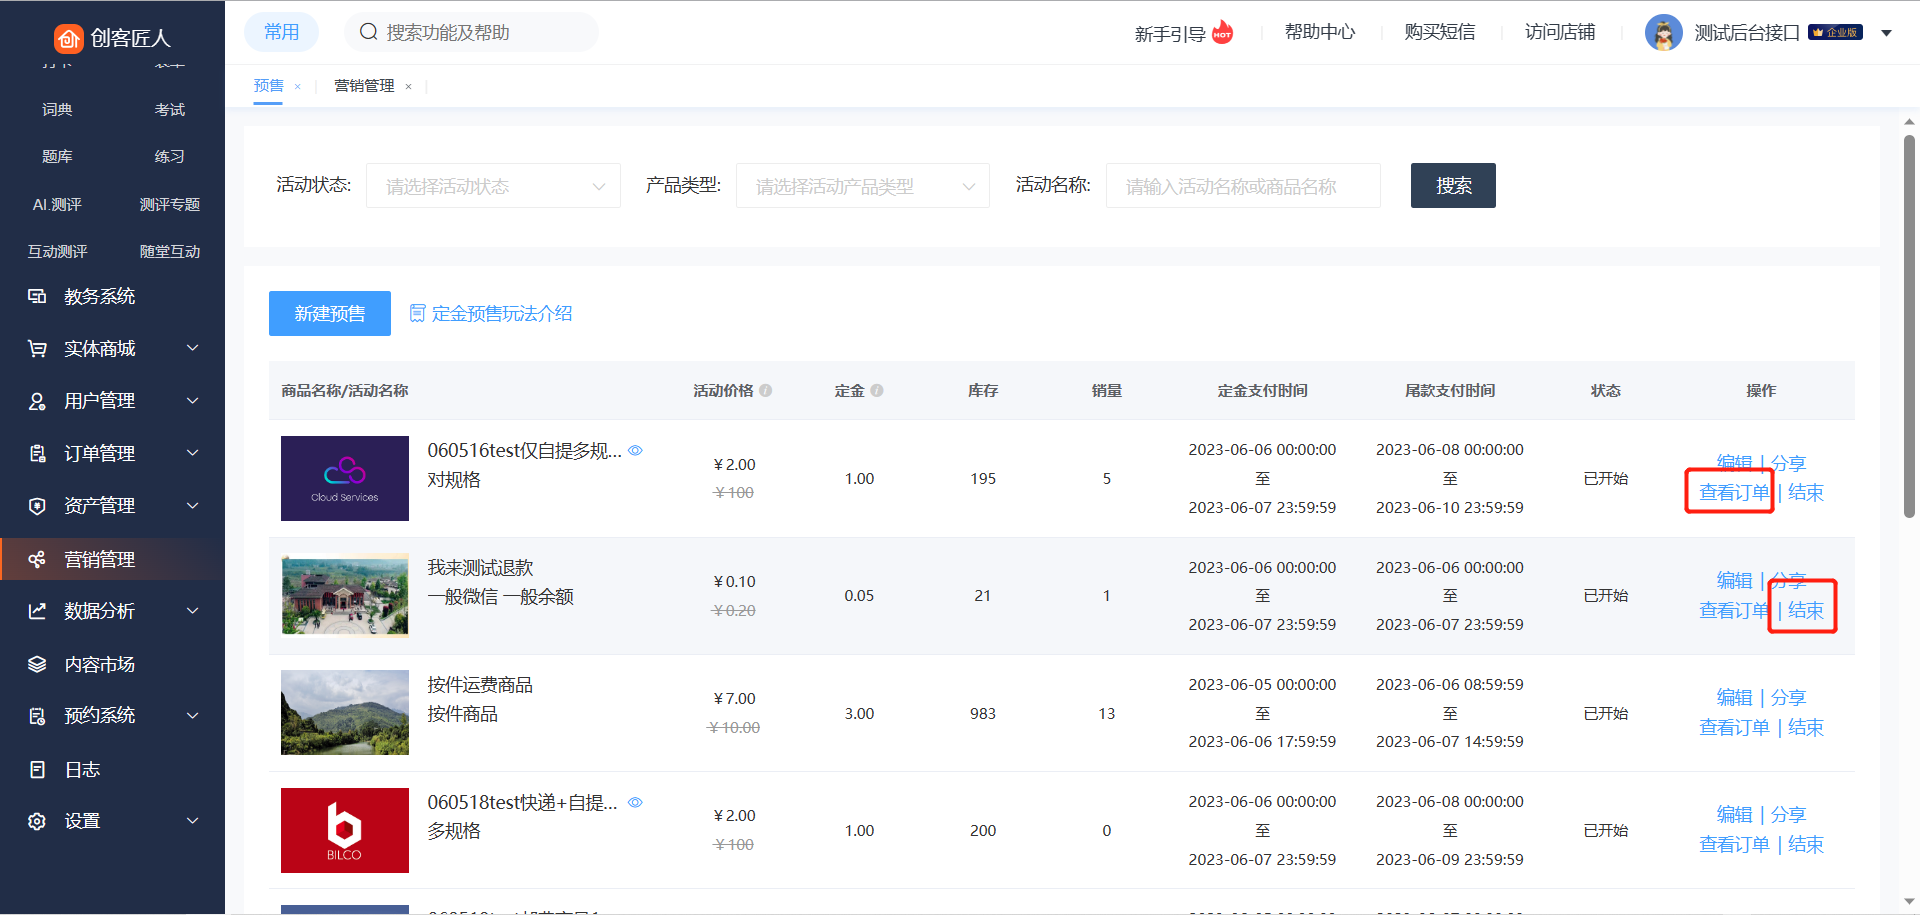Screen dimensions: 1920x915
Task: Click the 新建预售 button
Action: [329, 314]
